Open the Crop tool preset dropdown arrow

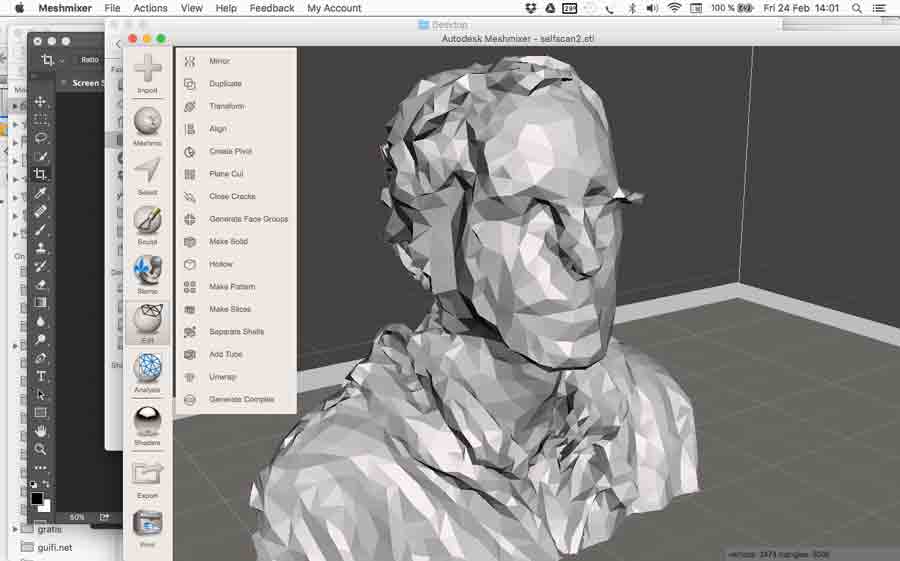[x=62, y=60]
